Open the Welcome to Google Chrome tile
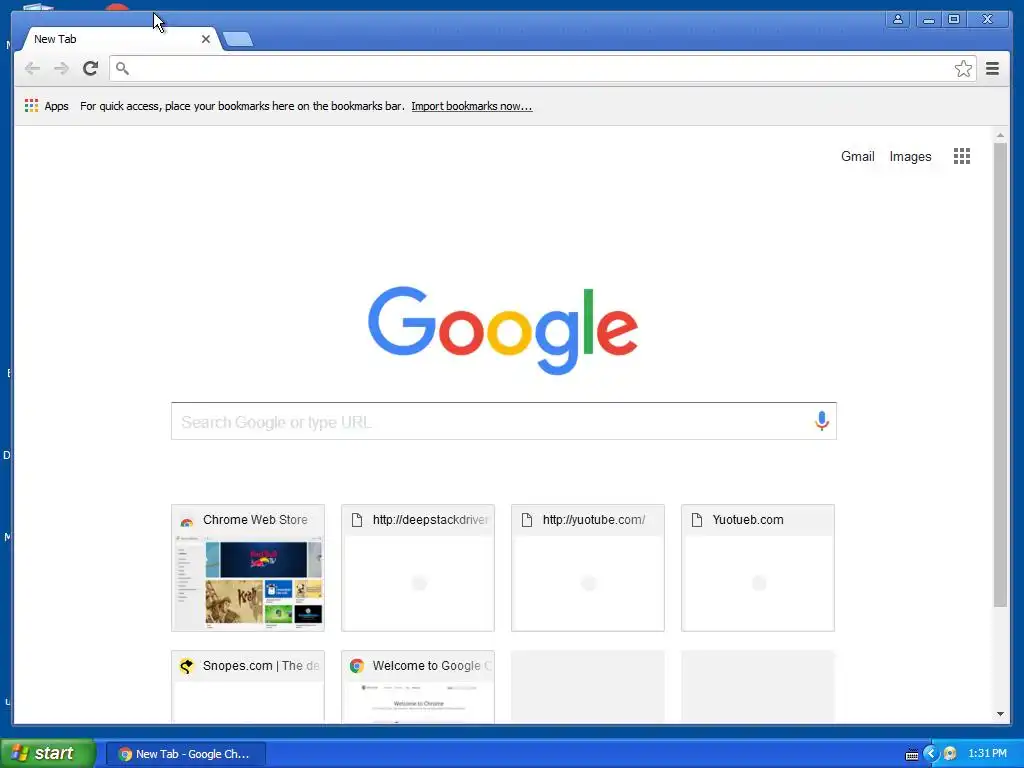The image size is (1024, 768). tap(418, 686)
